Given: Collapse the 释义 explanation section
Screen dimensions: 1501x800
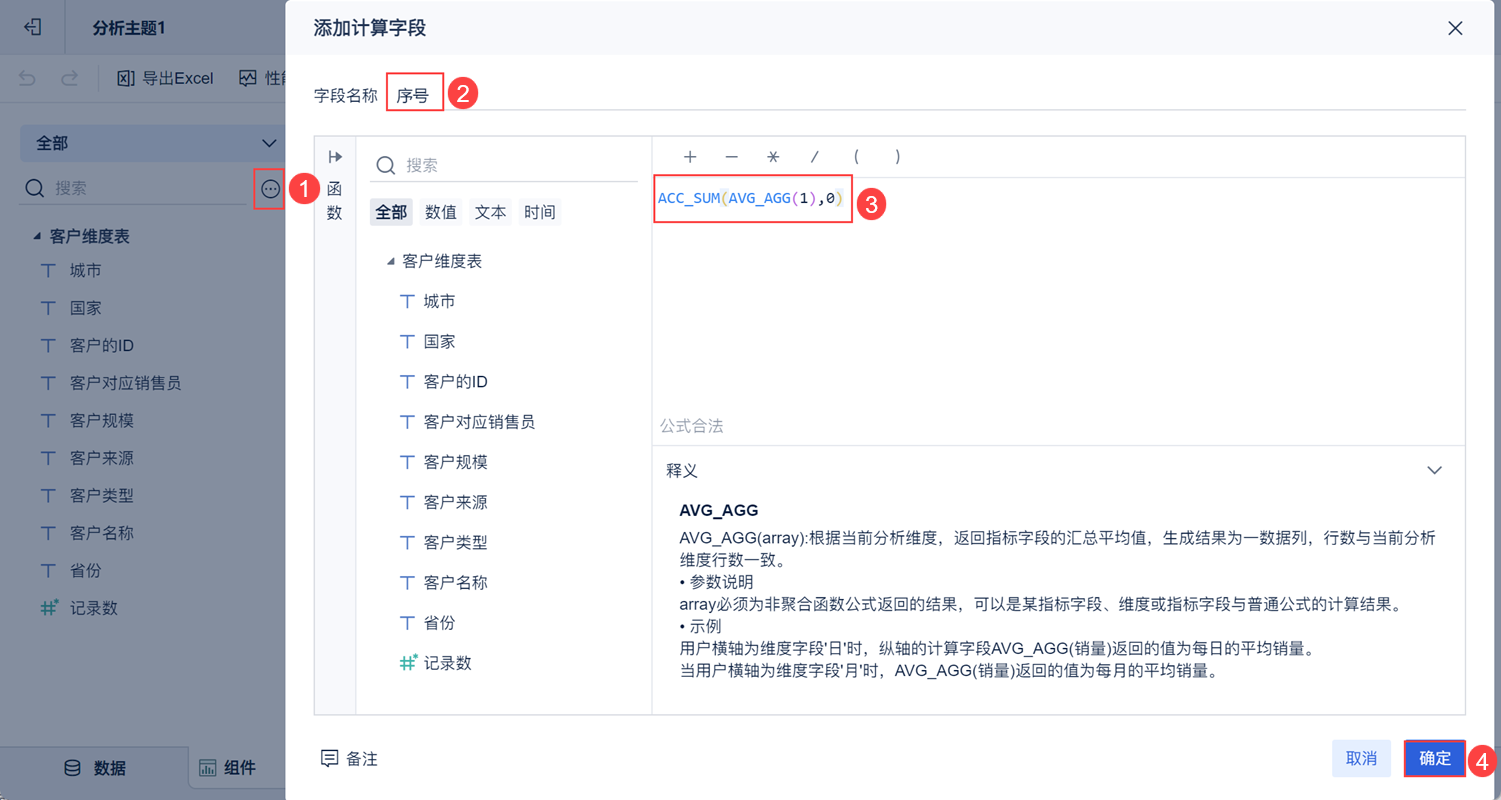Looking at the screenshot, I should (1434, 470).
